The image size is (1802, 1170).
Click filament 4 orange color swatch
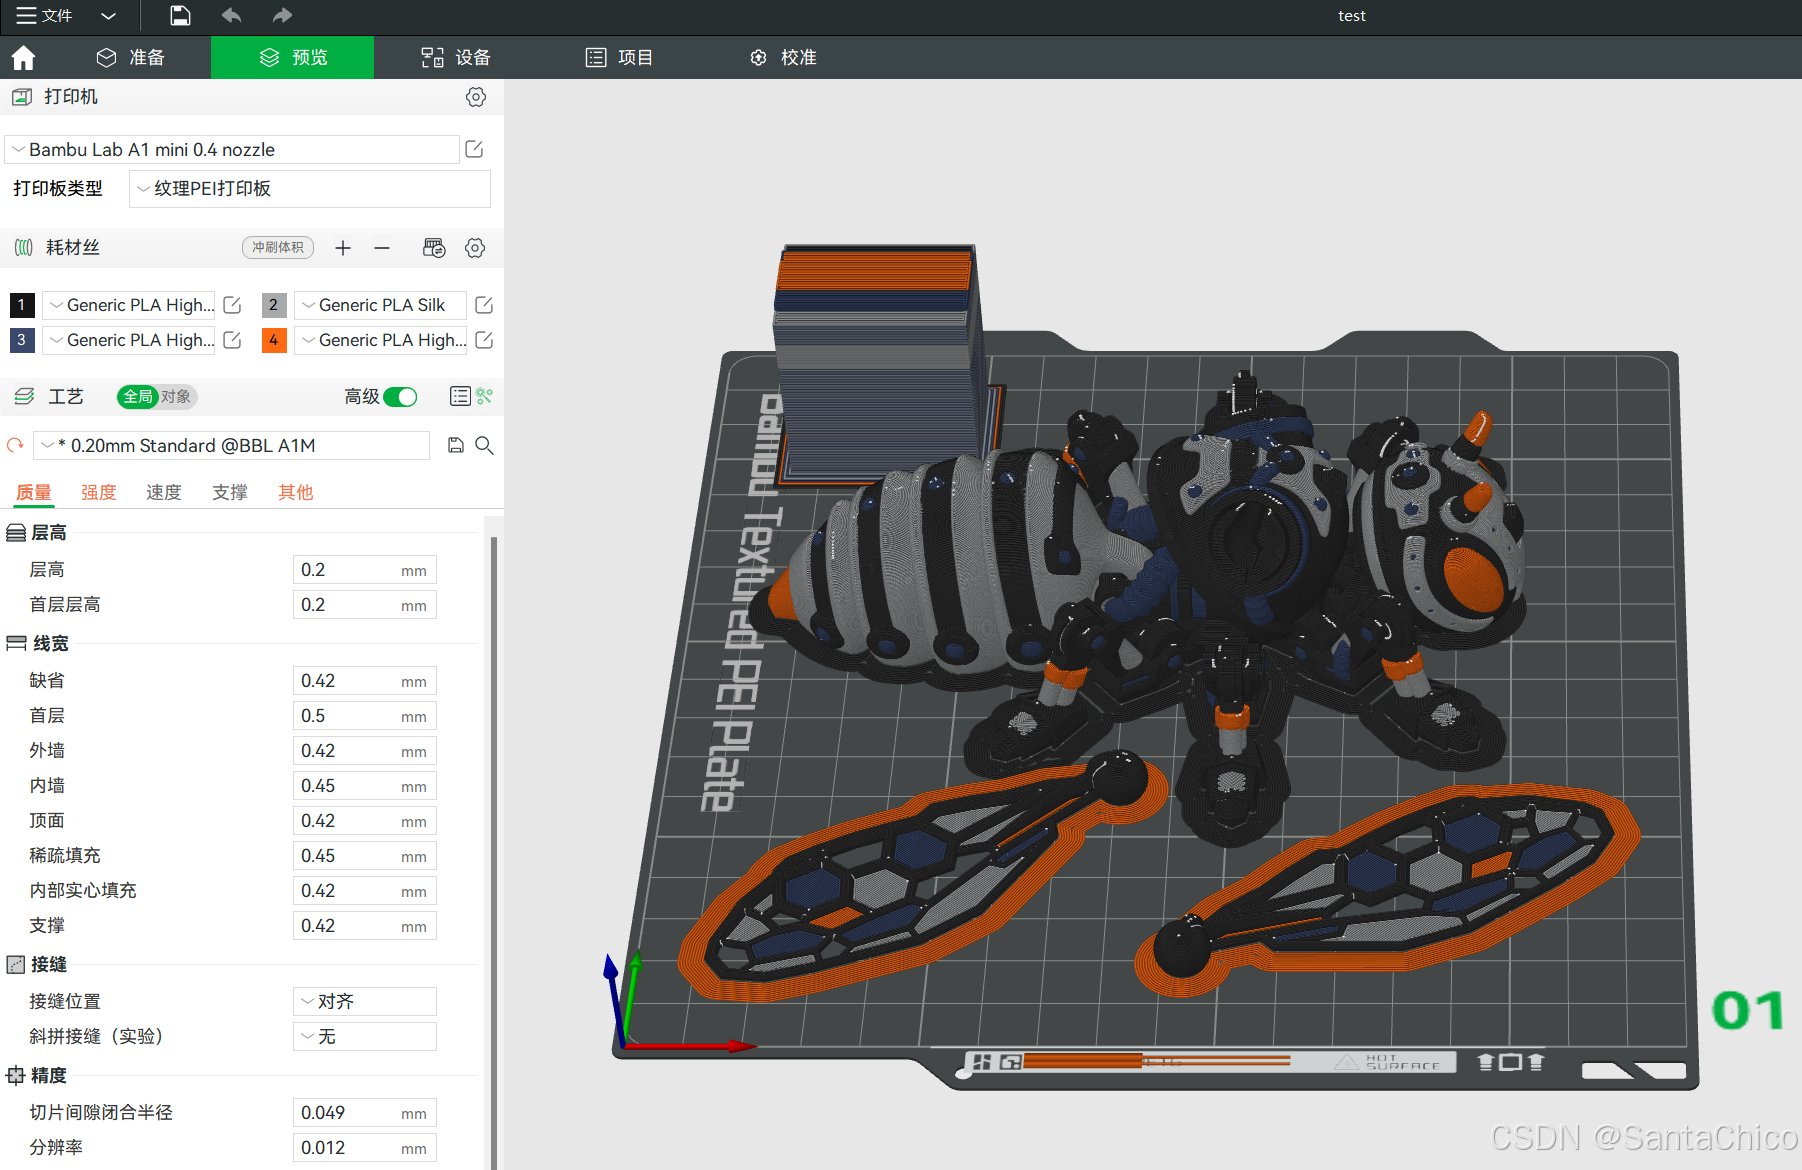coord(274,340)
